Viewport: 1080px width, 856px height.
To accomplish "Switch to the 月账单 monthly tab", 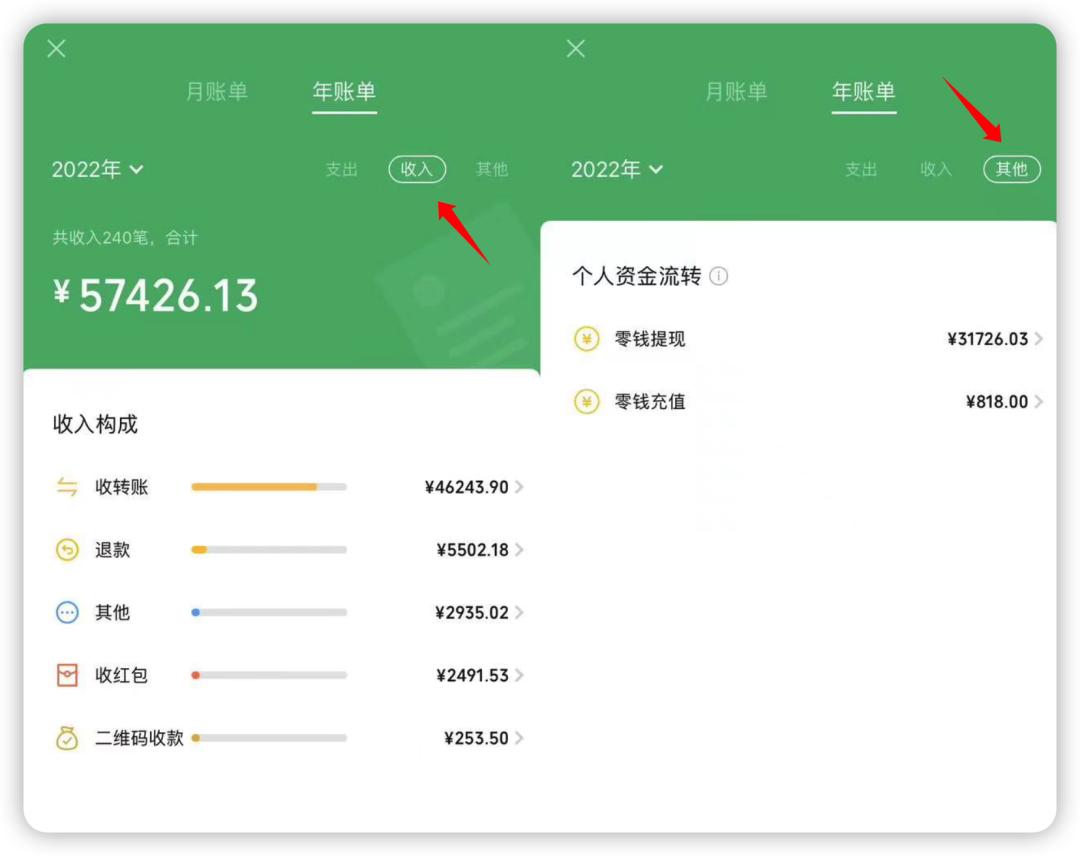I will 219,89.
